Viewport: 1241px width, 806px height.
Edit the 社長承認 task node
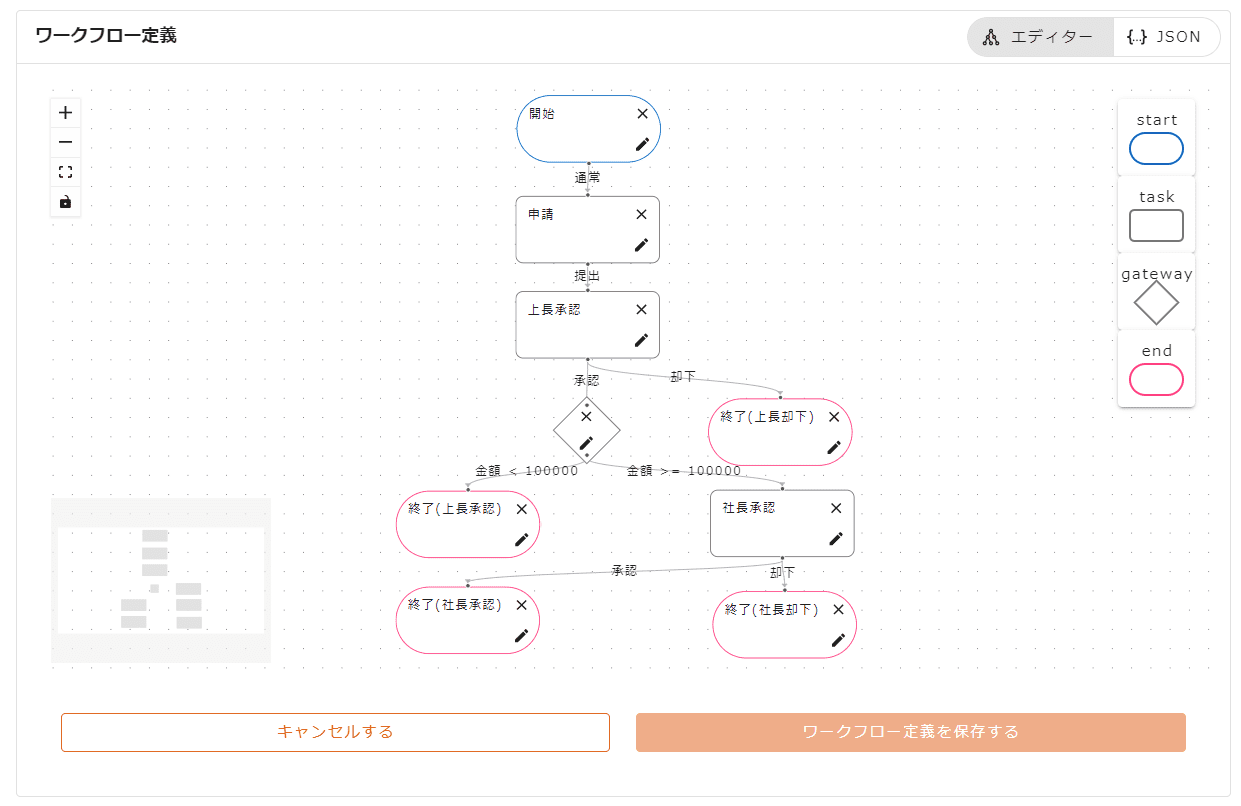tap(836, 538)
